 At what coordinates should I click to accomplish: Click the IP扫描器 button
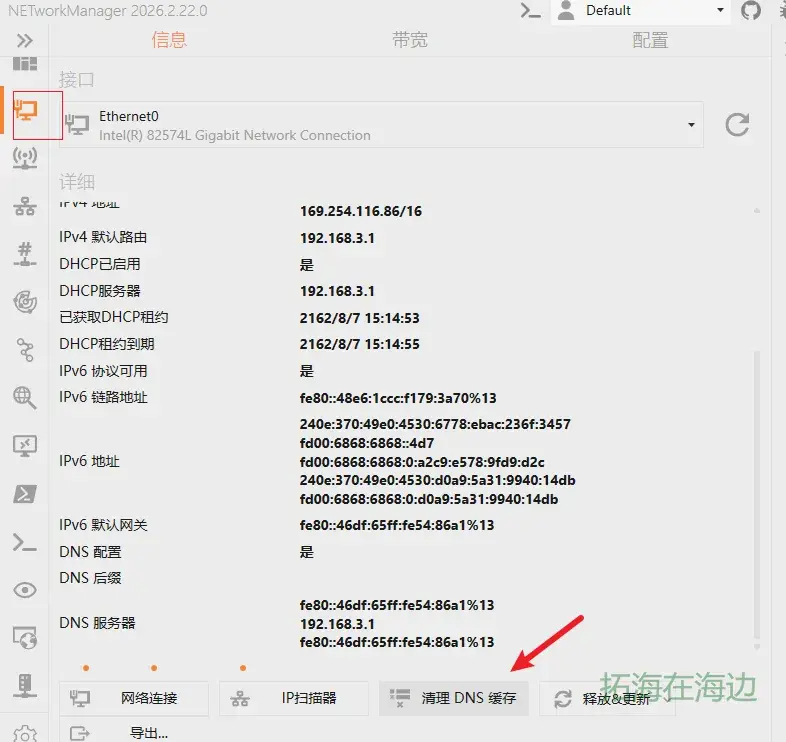[x=294, y=698]
